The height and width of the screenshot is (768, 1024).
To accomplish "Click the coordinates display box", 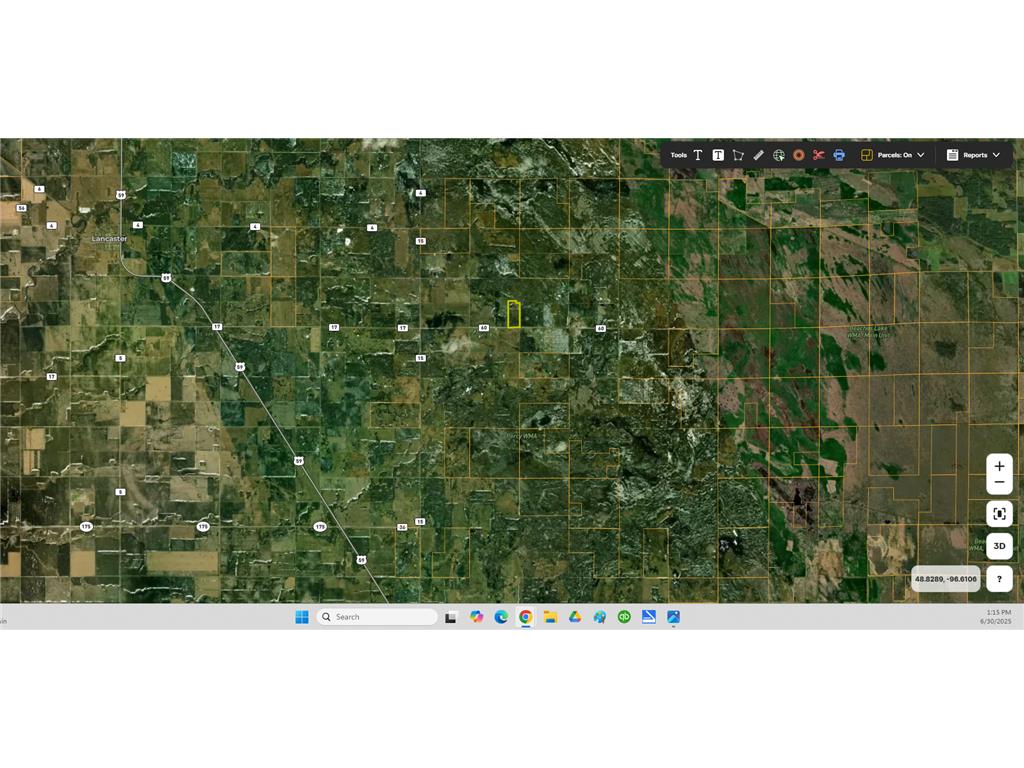I will pos(945,579).
